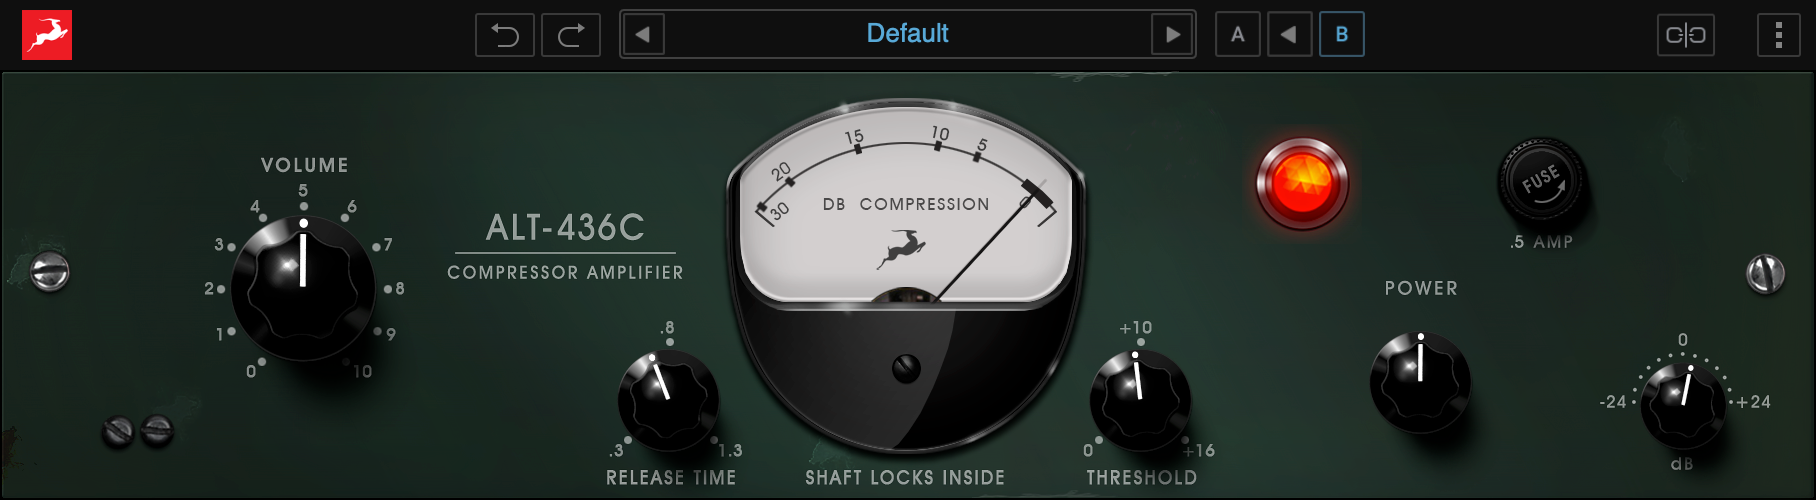The image size is (1816, 500).
Task: Click the compare/link icon in top bar
Action: (x=1685, y=35)
